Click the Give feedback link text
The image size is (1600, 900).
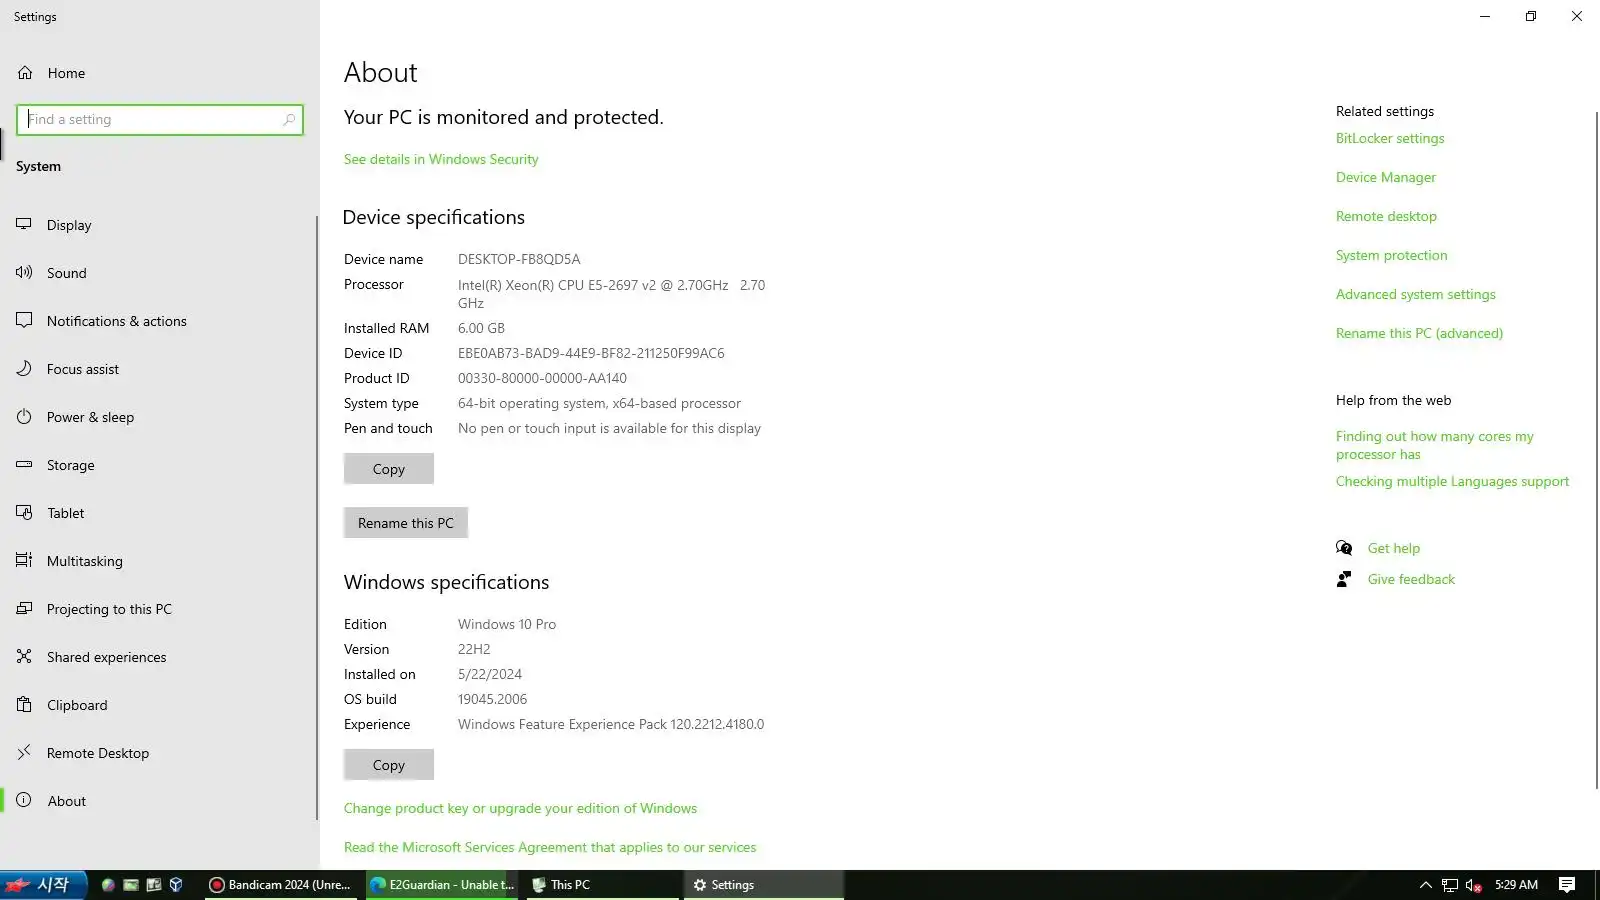1411,579
